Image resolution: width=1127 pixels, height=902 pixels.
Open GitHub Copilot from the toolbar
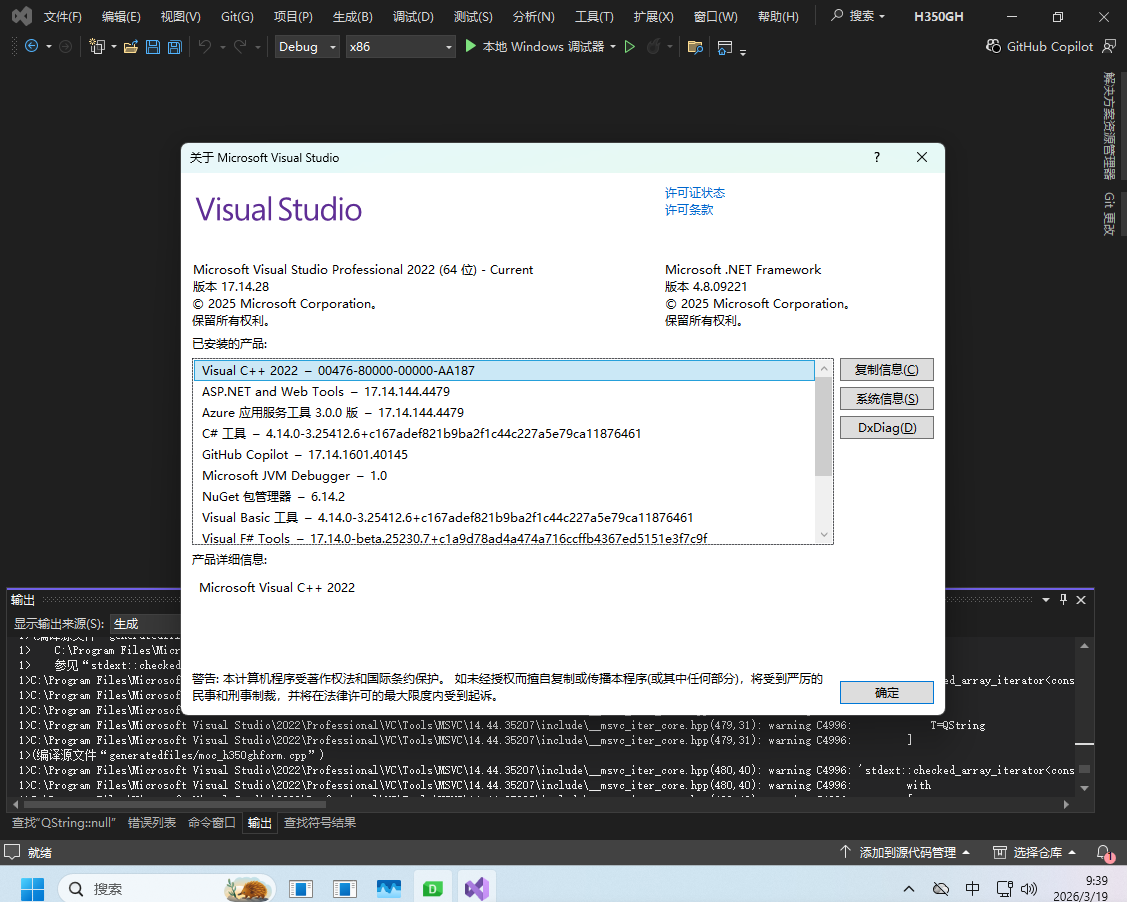(1039, 46)
